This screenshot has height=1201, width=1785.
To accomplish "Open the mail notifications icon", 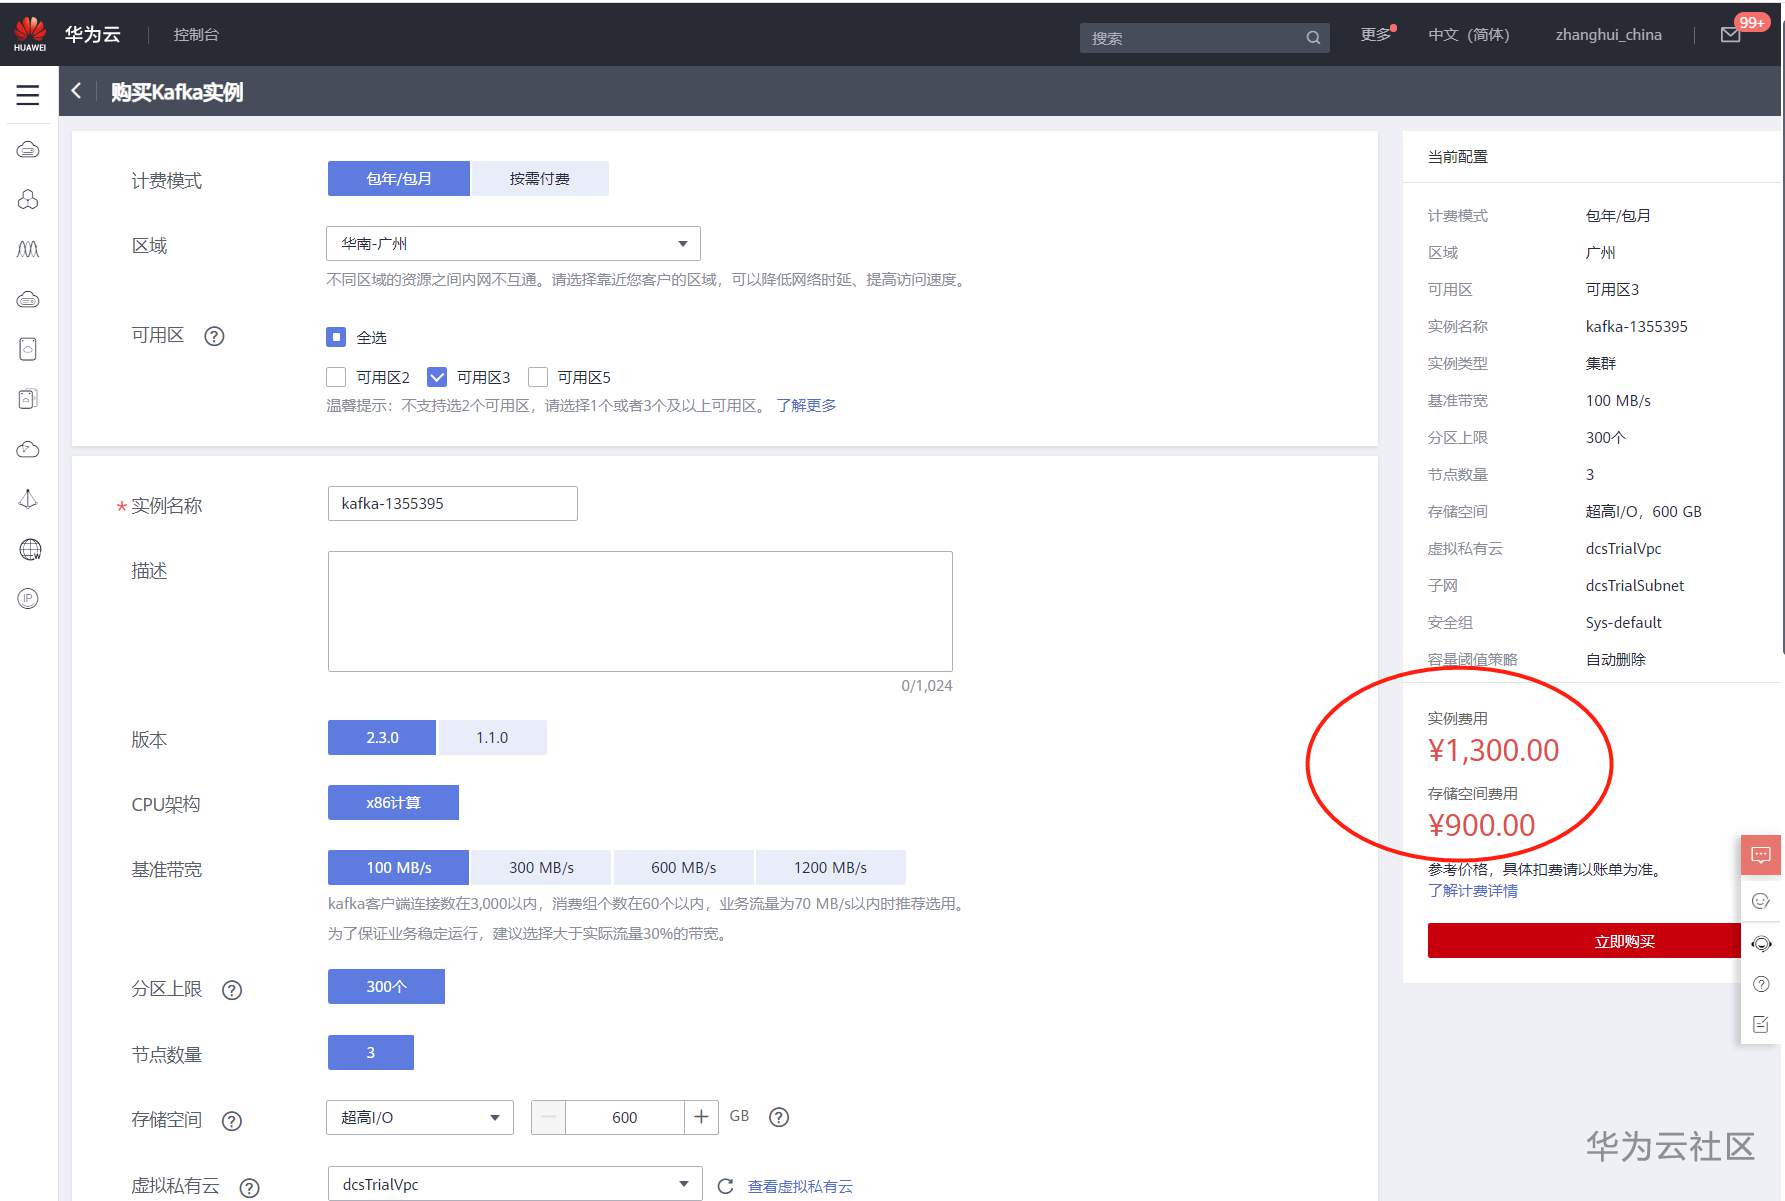I will (x=1730, y=35).
